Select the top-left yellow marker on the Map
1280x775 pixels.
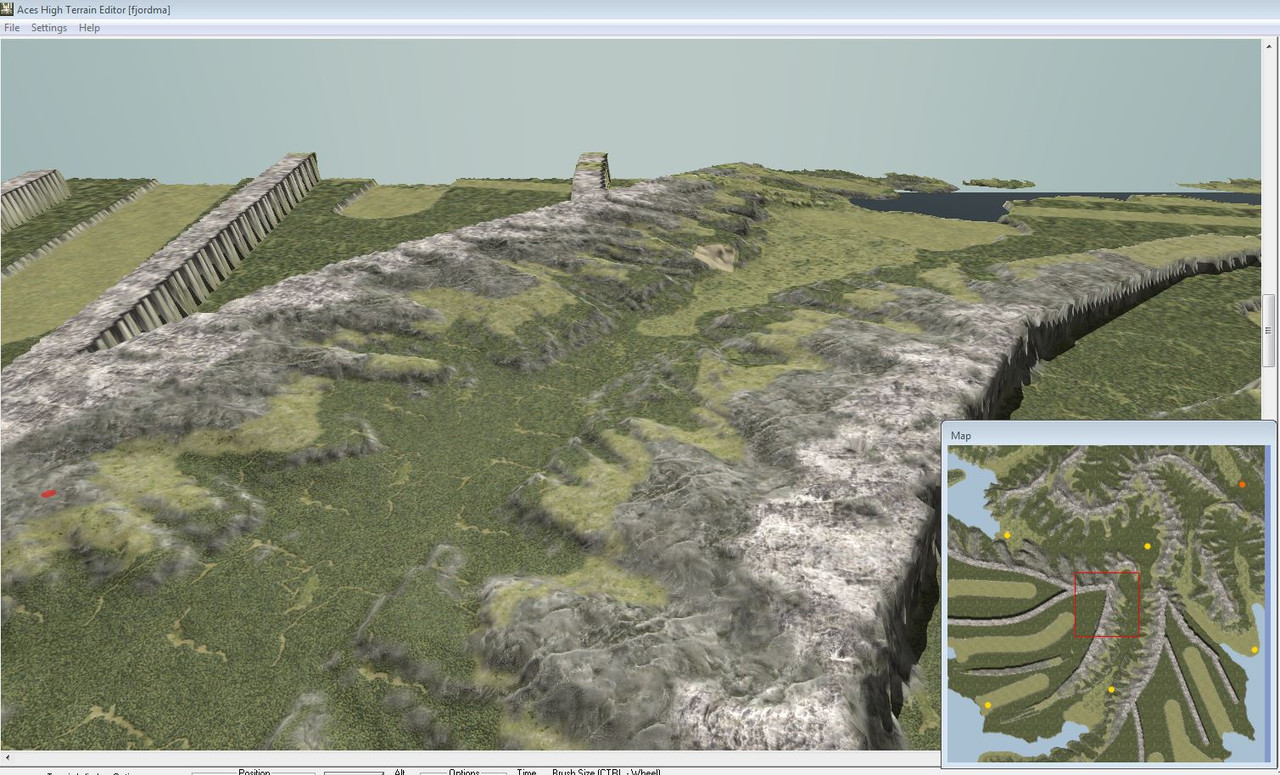1007,535
